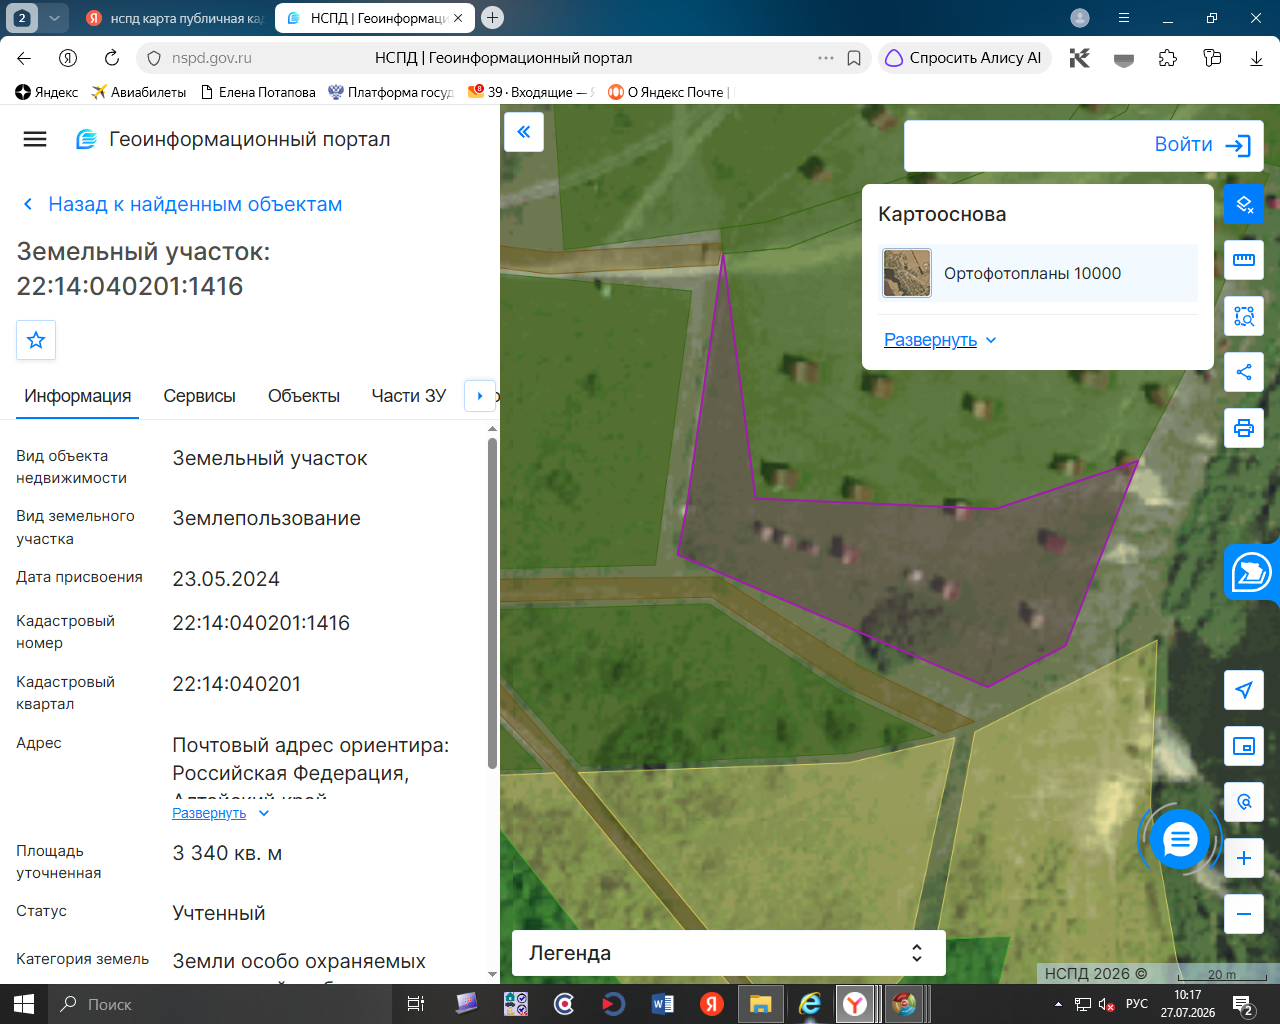The width and height of the screenshot is (1280, 1024).
Task: Click the share map icon
Action: point(1244,372)
